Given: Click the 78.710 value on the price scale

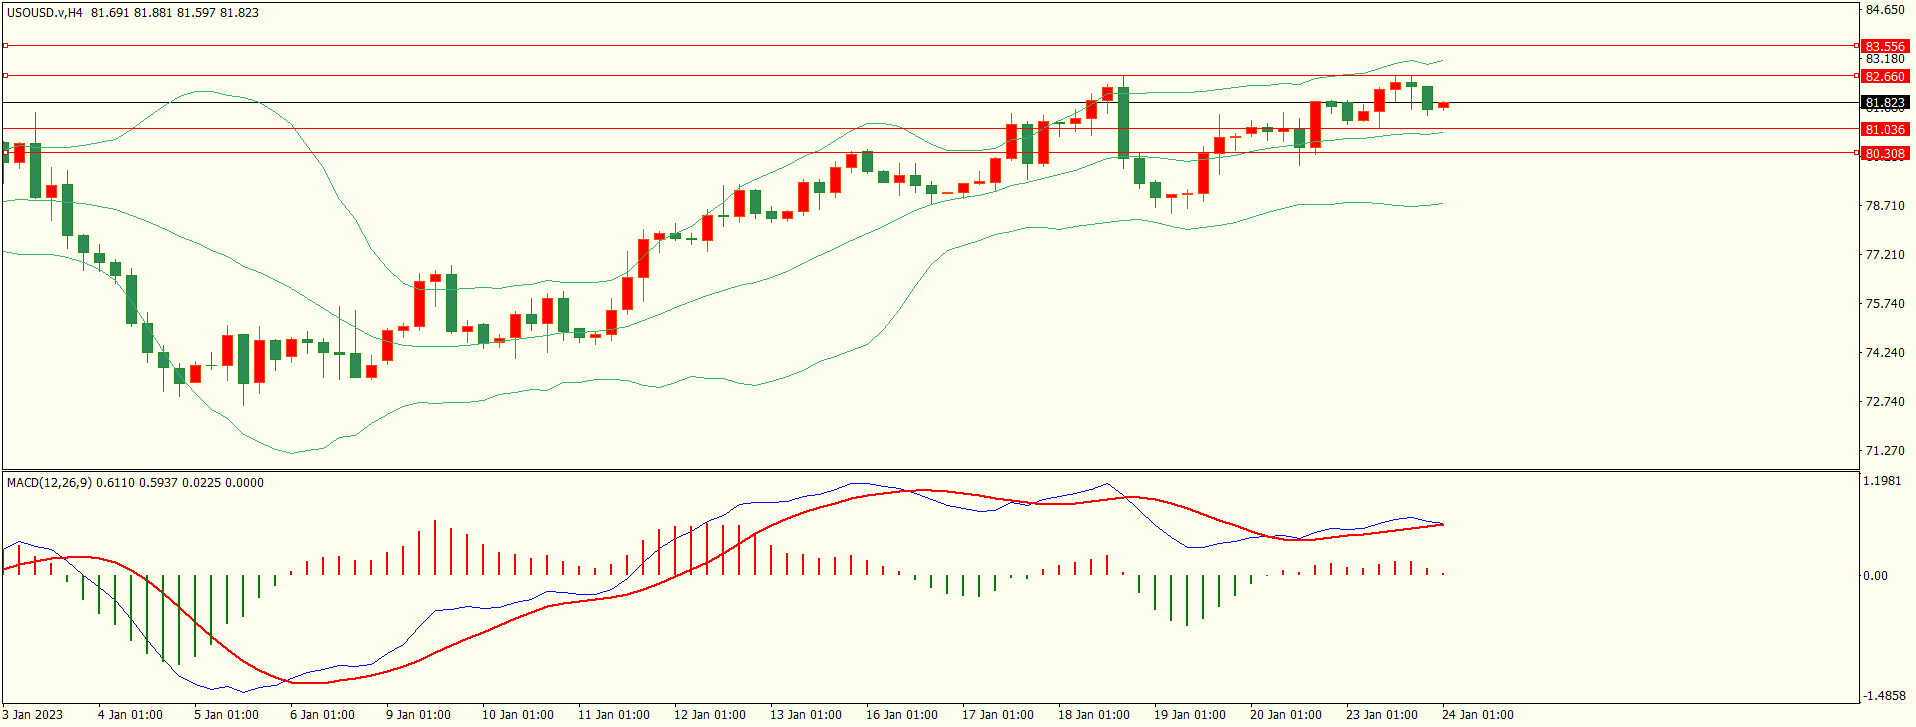Looking at the screenshot, I should 1884,206.
